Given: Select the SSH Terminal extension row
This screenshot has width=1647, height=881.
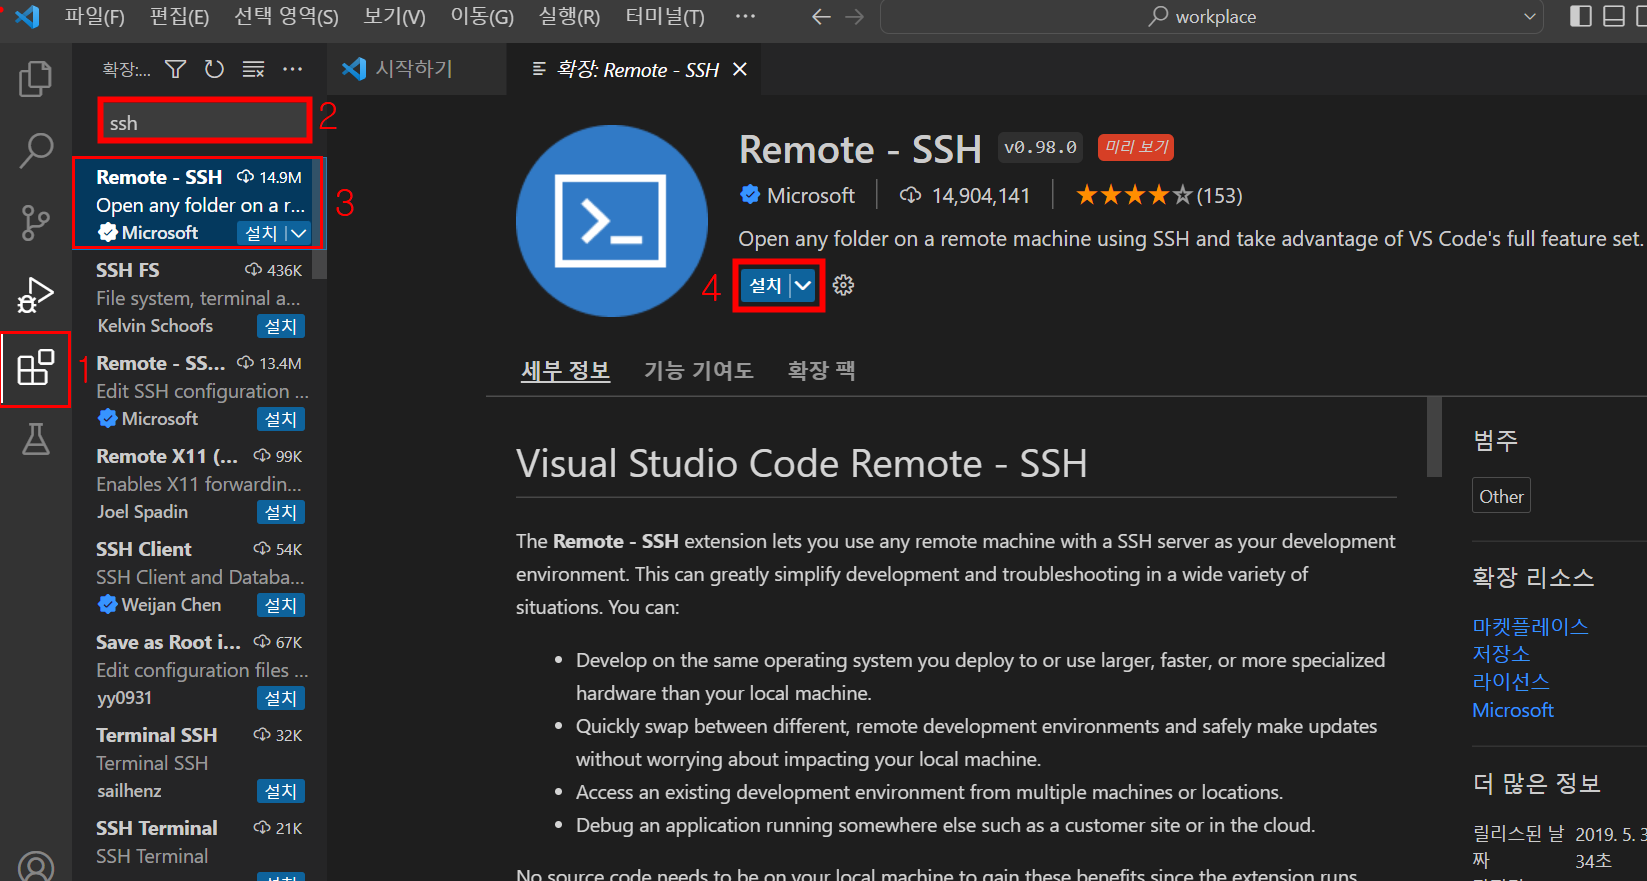Looking at the screenshot, I should pos(199,845).
